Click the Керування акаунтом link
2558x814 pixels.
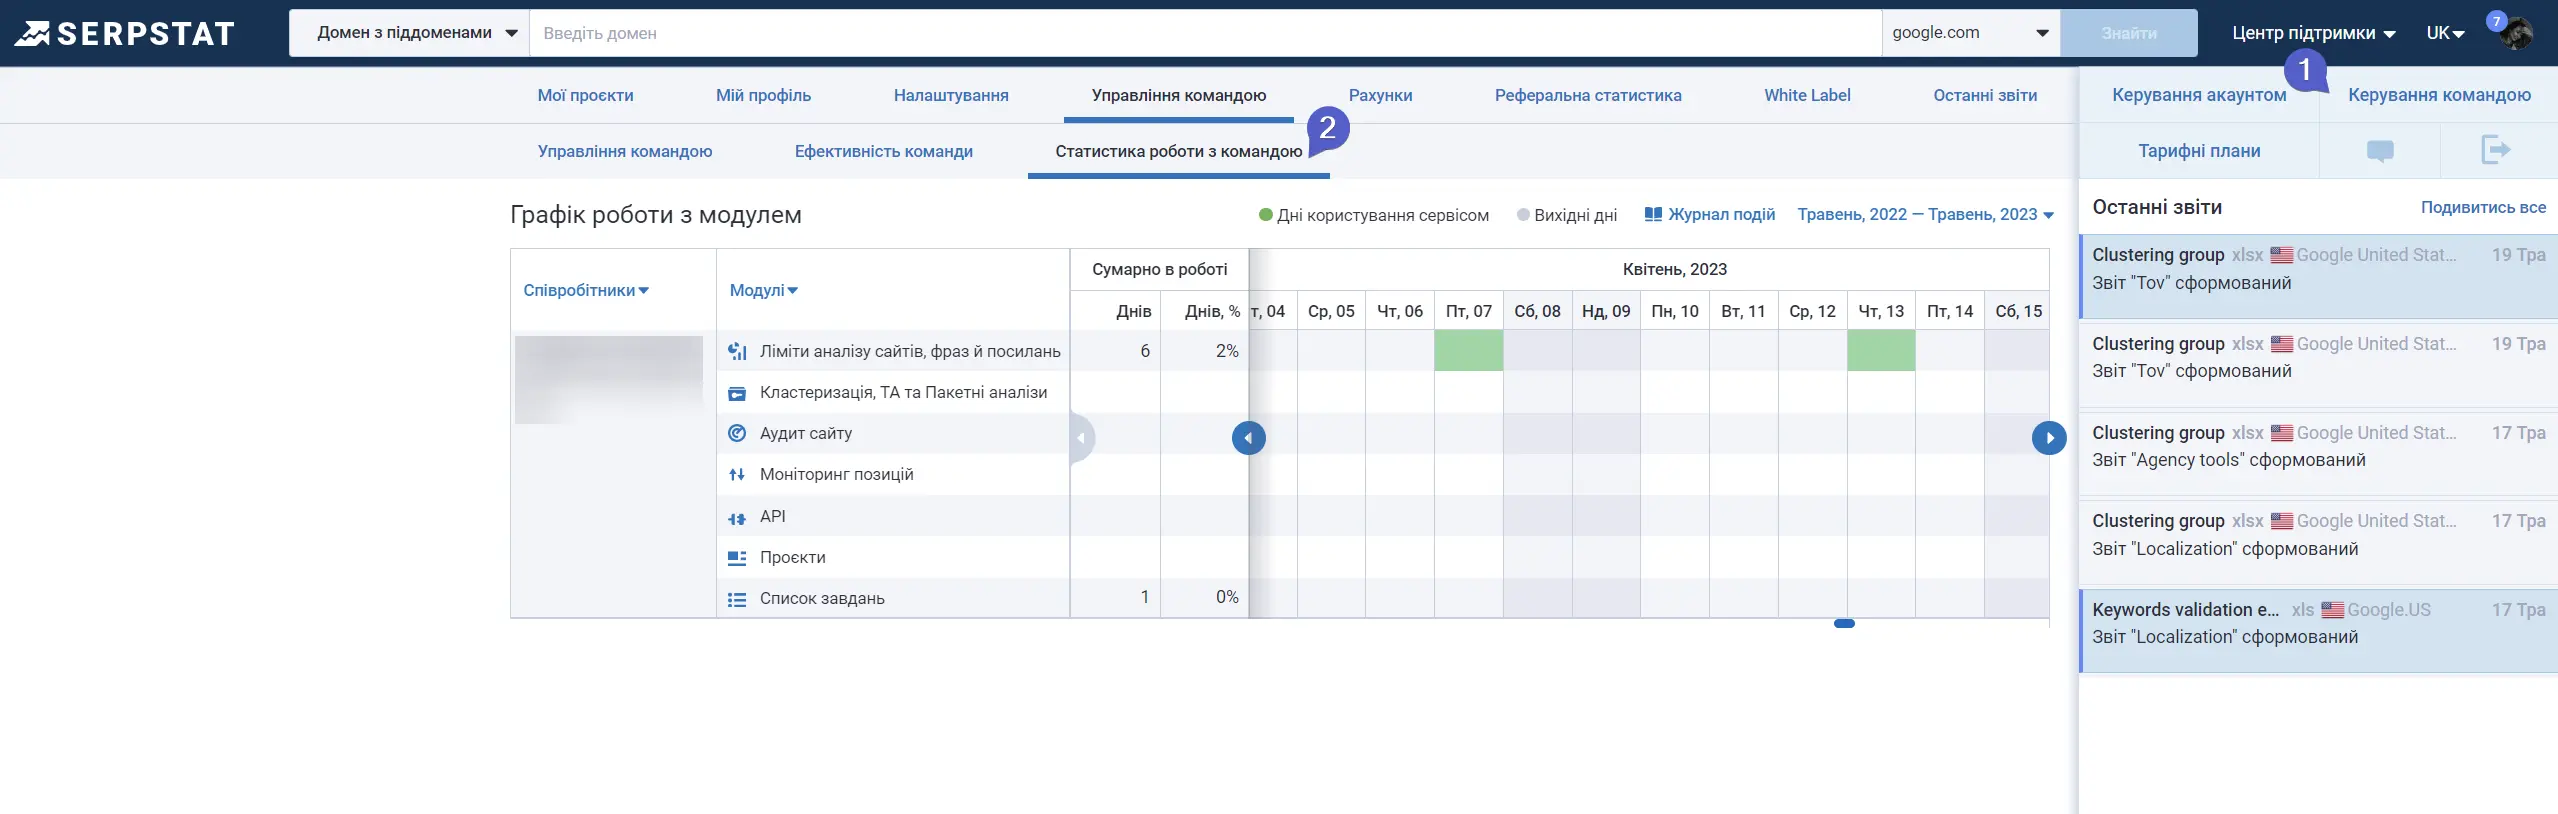[2199, 95]
